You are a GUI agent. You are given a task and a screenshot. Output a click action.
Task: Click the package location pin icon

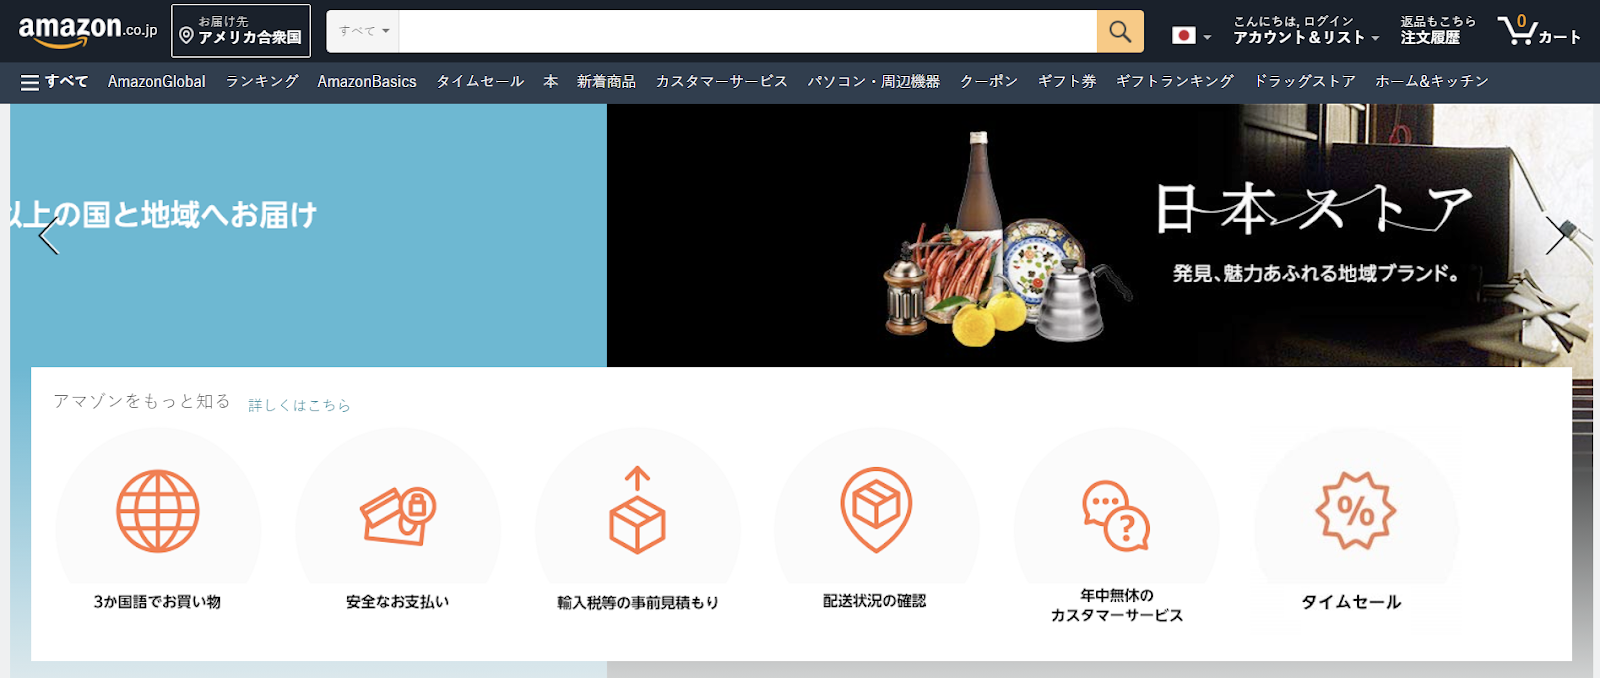click(876, 509)
